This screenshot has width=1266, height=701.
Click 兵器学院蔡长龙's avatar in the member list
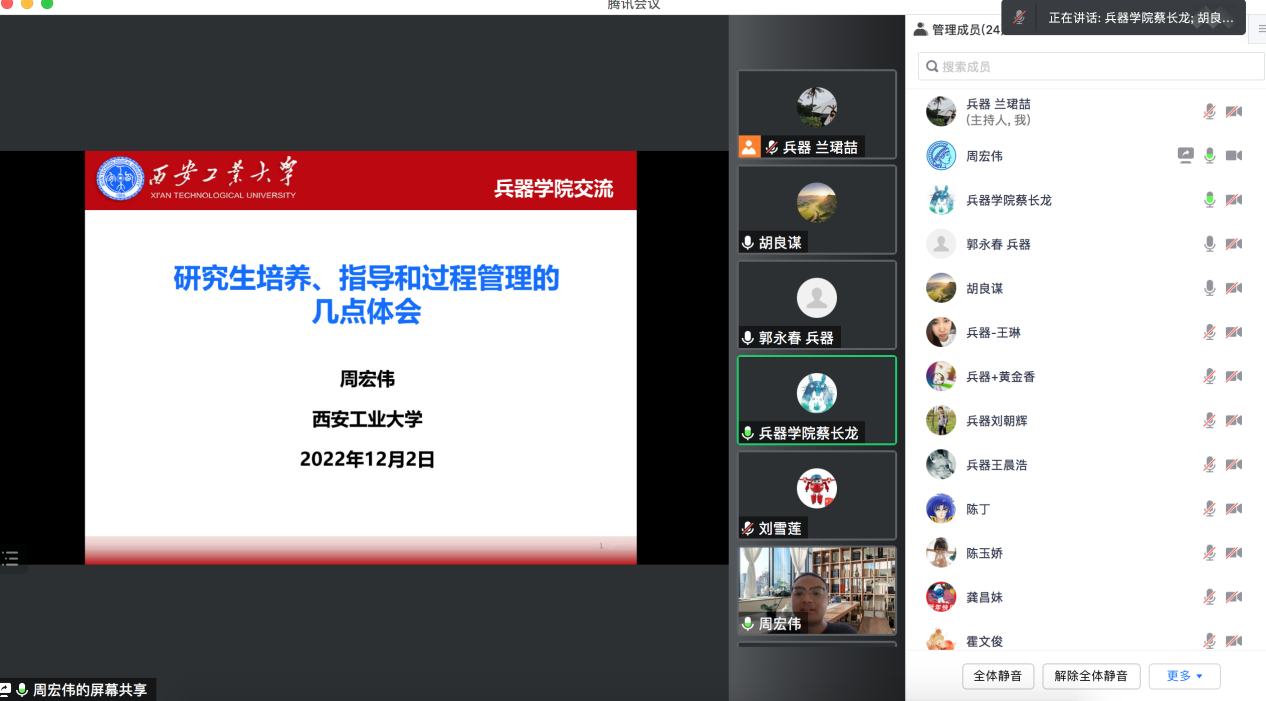(941, 200)
